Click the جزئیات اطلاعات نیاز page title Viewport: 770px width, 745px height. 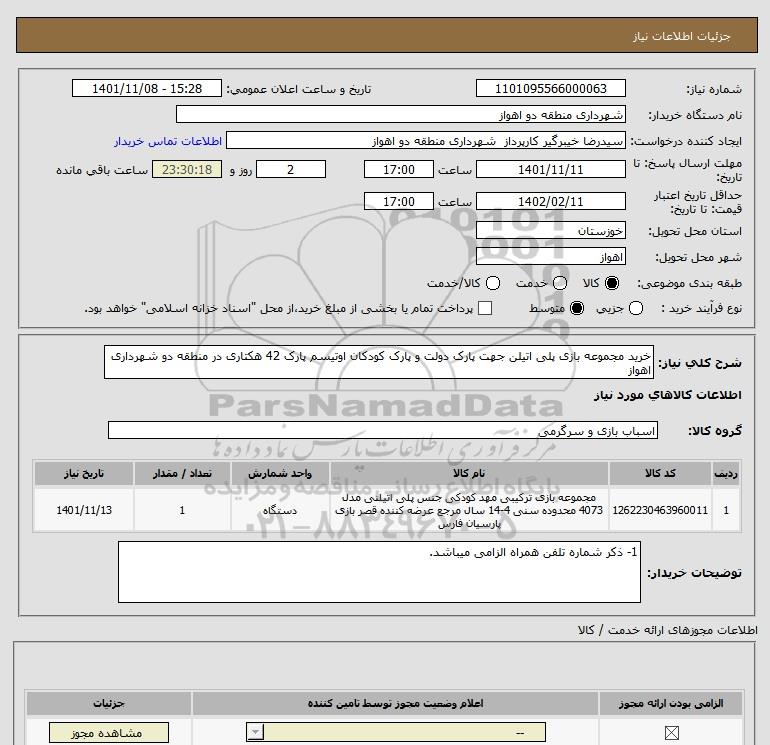[x=682, y=36]
